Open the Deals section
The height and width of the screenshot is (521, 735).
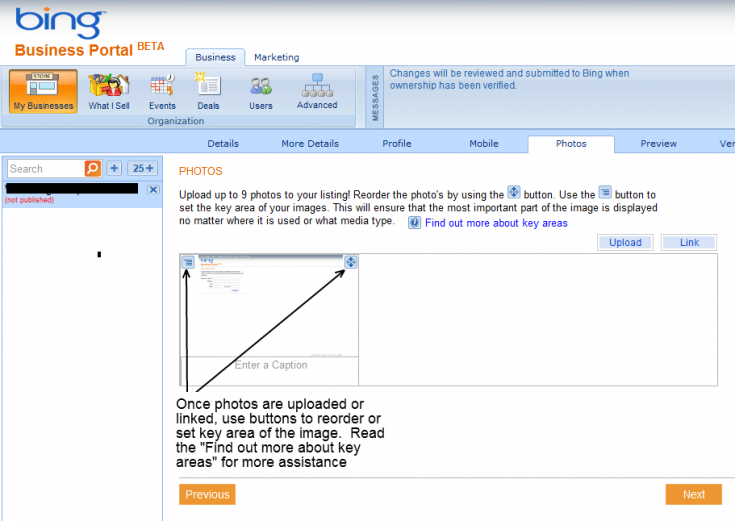click(x=208, y=92)
